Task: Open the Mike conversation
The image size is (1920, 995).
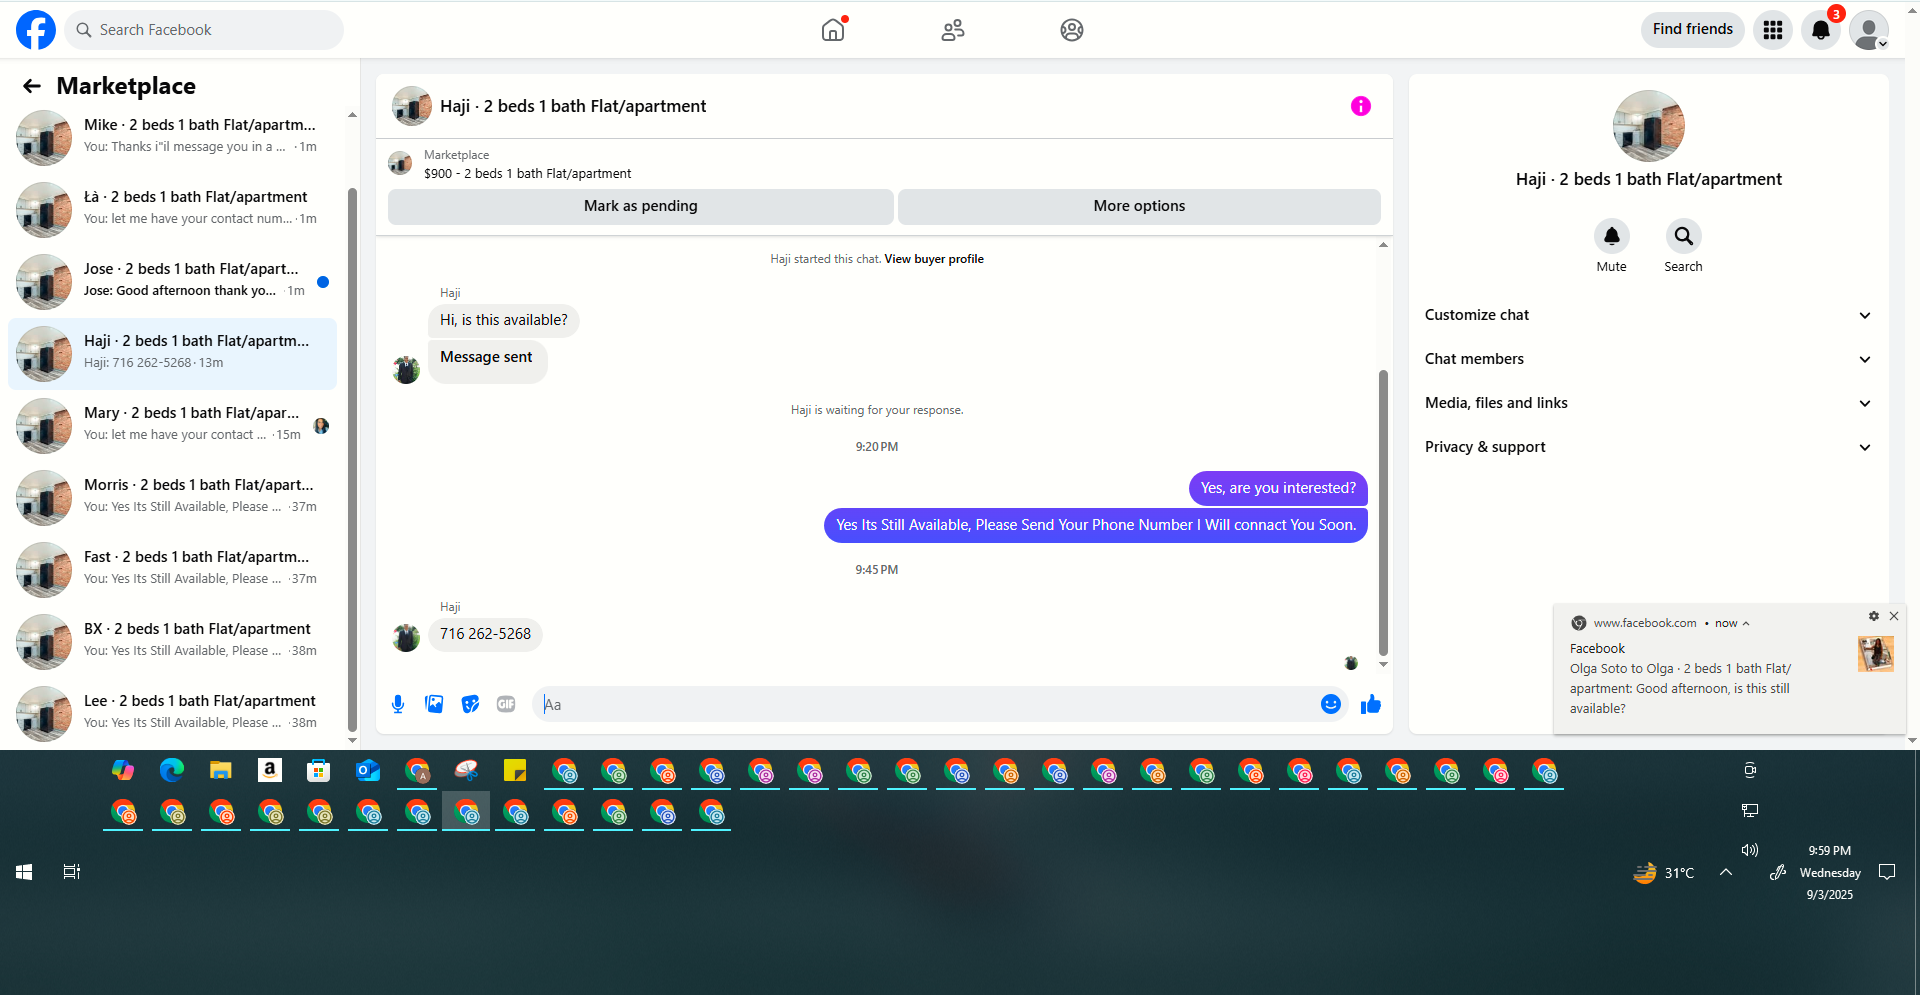Action: pos(172,137)
